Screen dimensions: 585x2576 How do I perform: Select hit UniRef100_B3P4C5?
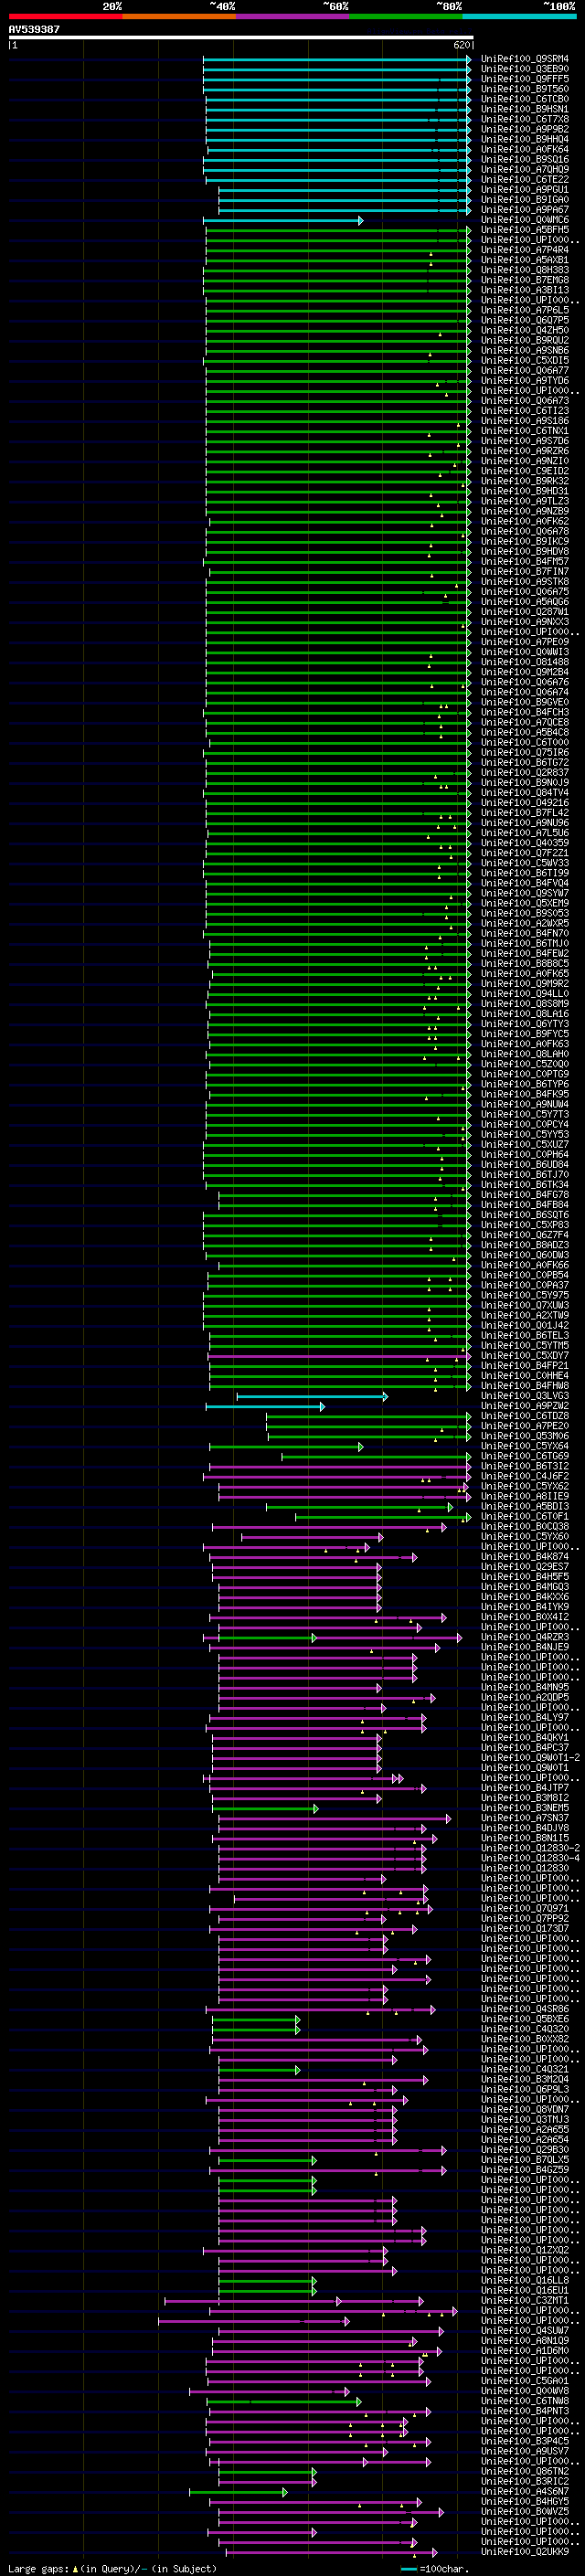click(x=525, y=2441)
